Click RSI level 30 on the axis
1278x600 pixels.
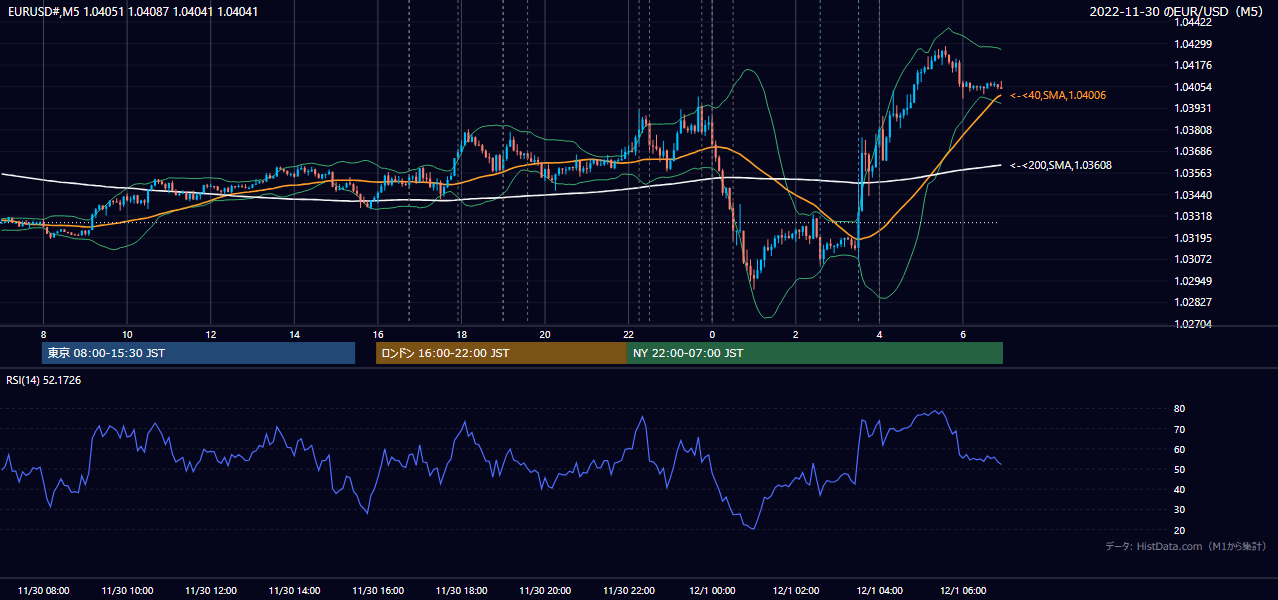click(x=1180, y=510)
